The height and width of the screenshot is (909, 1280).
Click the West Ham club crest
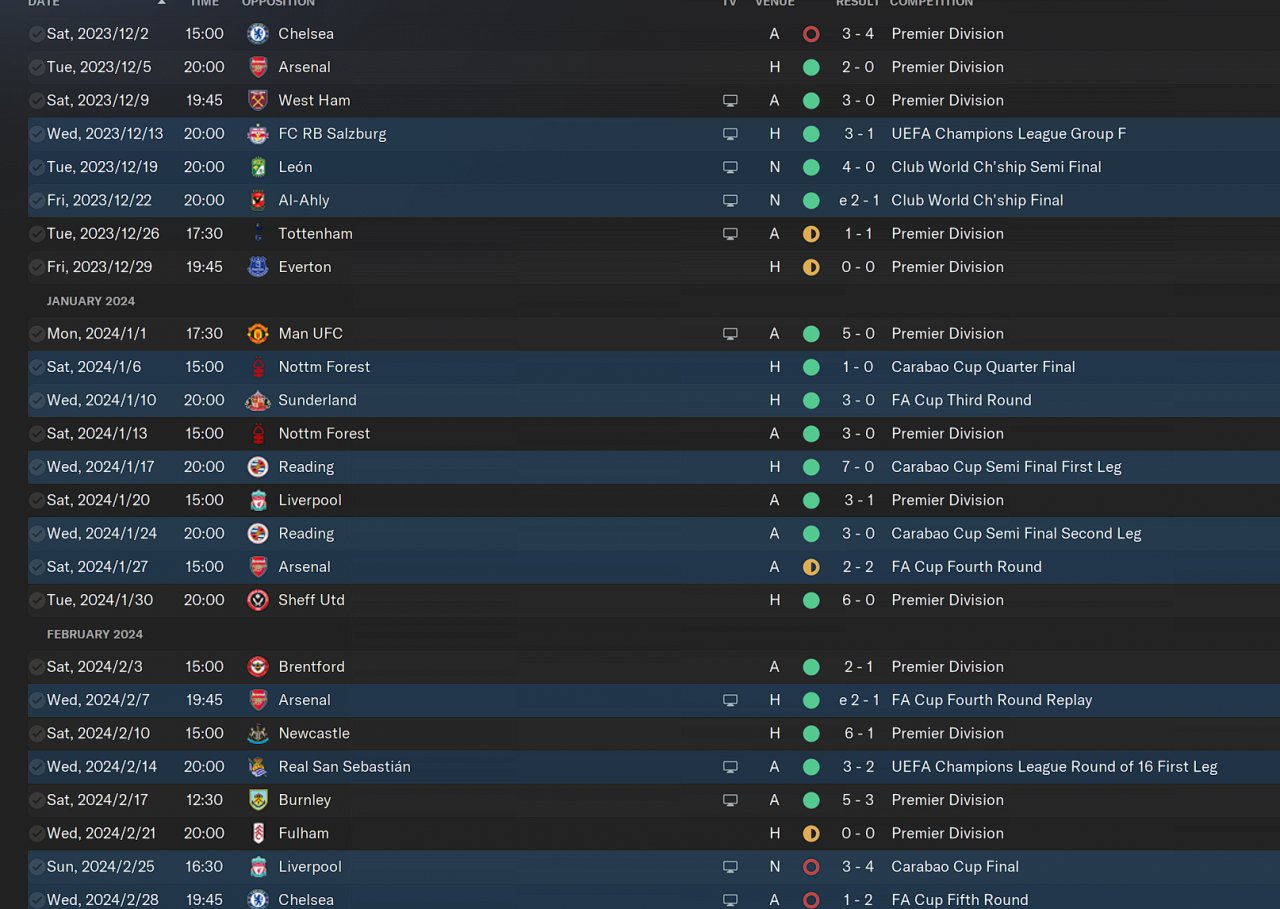(257, 100)
